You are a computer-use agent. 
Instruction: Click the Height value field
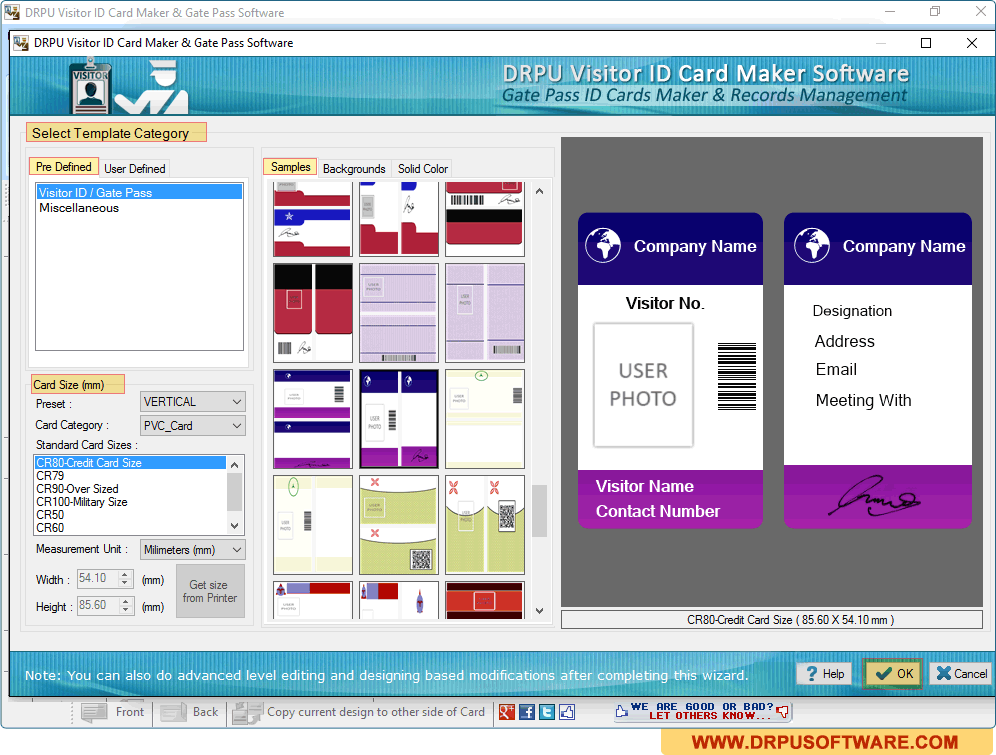pyautogui.click(x=98, y=605)
